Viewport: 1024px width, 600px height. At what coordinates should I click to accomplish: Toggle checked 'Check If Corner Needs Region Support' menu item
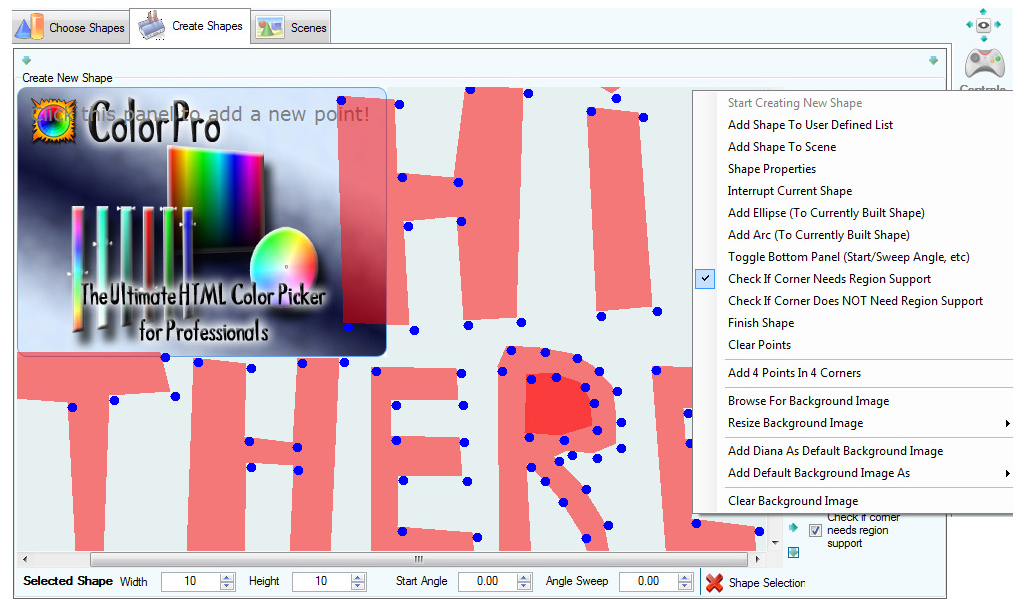[829, 279]
